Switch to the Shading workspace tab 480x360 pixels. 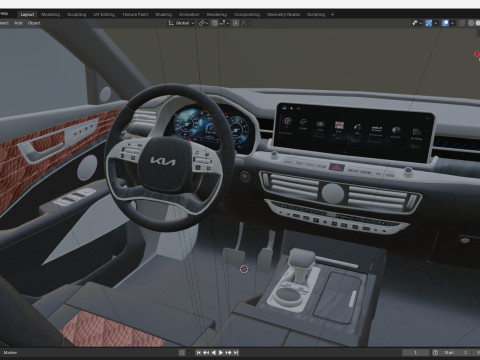point(163,15)
